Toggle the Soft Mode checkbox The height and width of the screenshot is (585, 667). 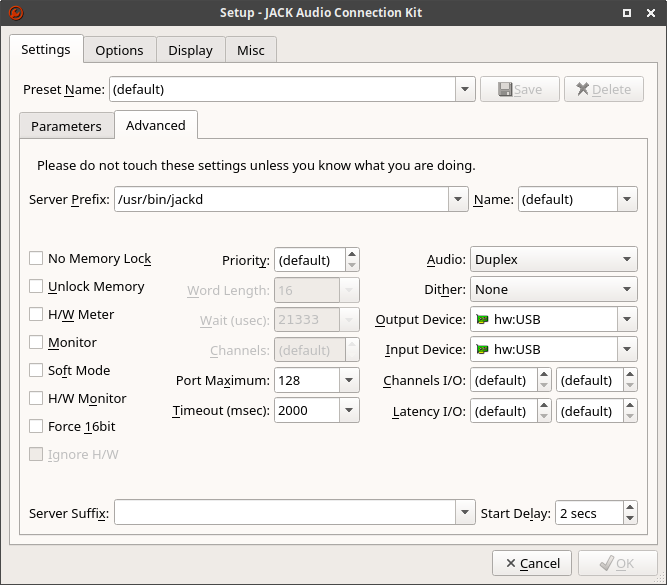(36, 371)
